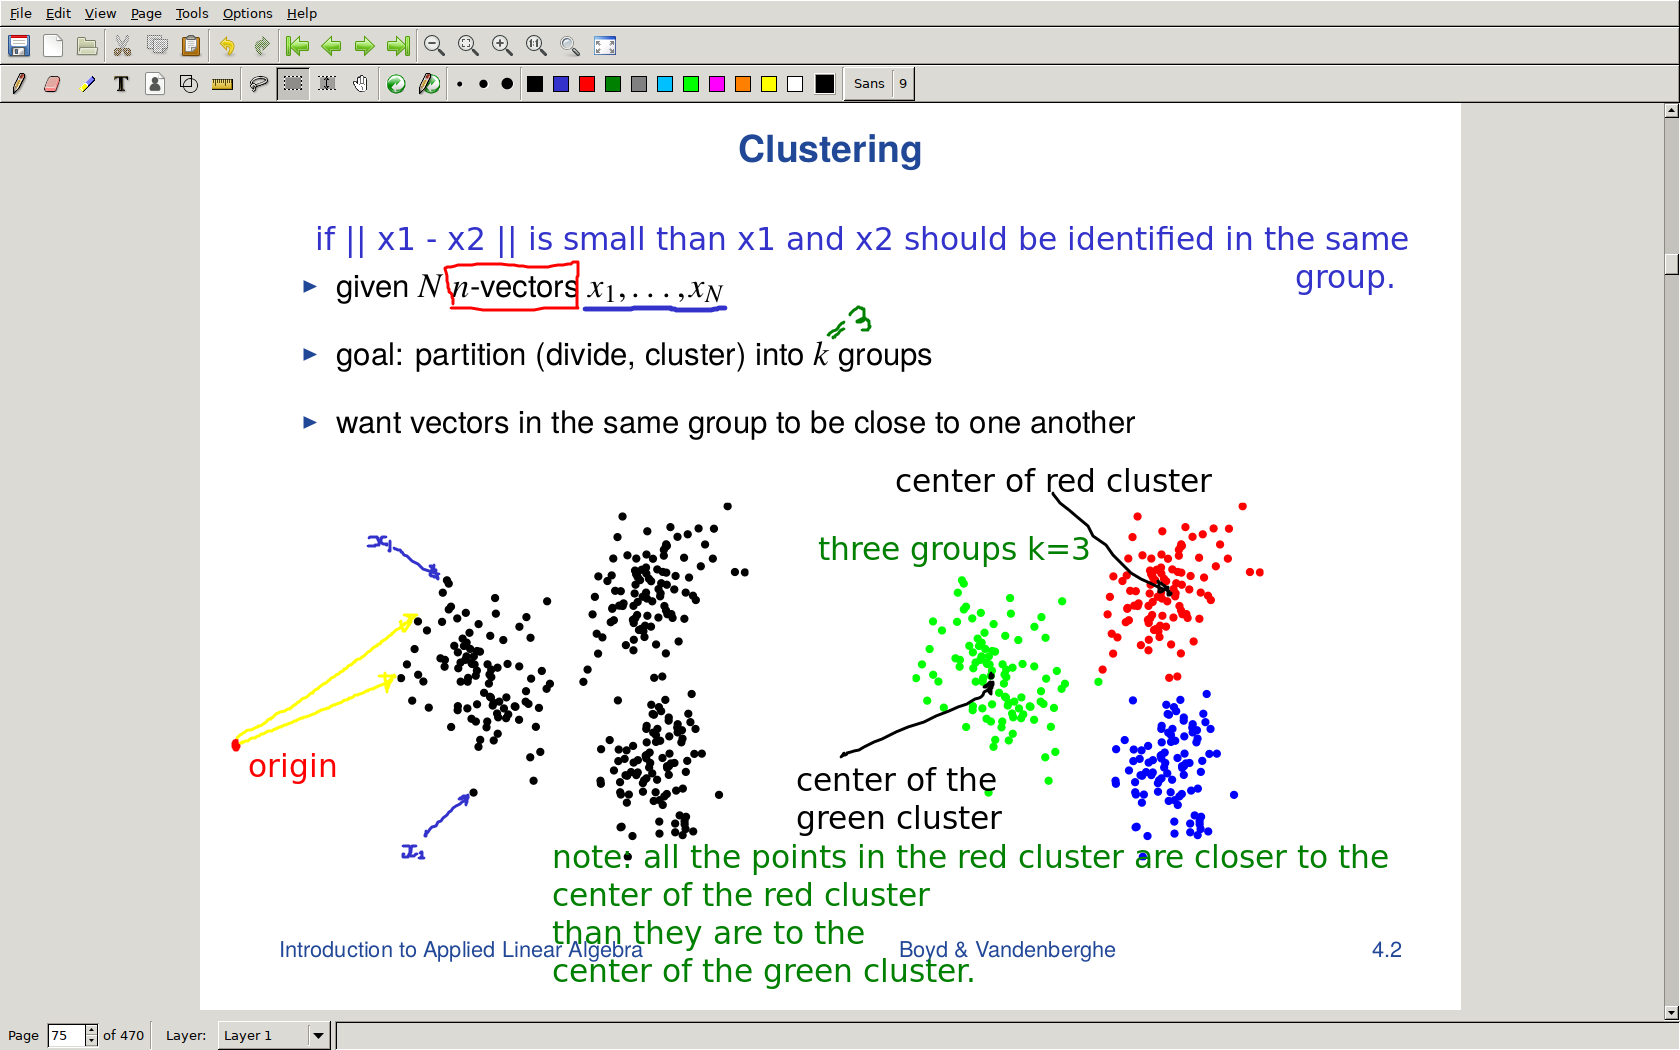Select the Highlighter tool

click(x=87, y=84)
